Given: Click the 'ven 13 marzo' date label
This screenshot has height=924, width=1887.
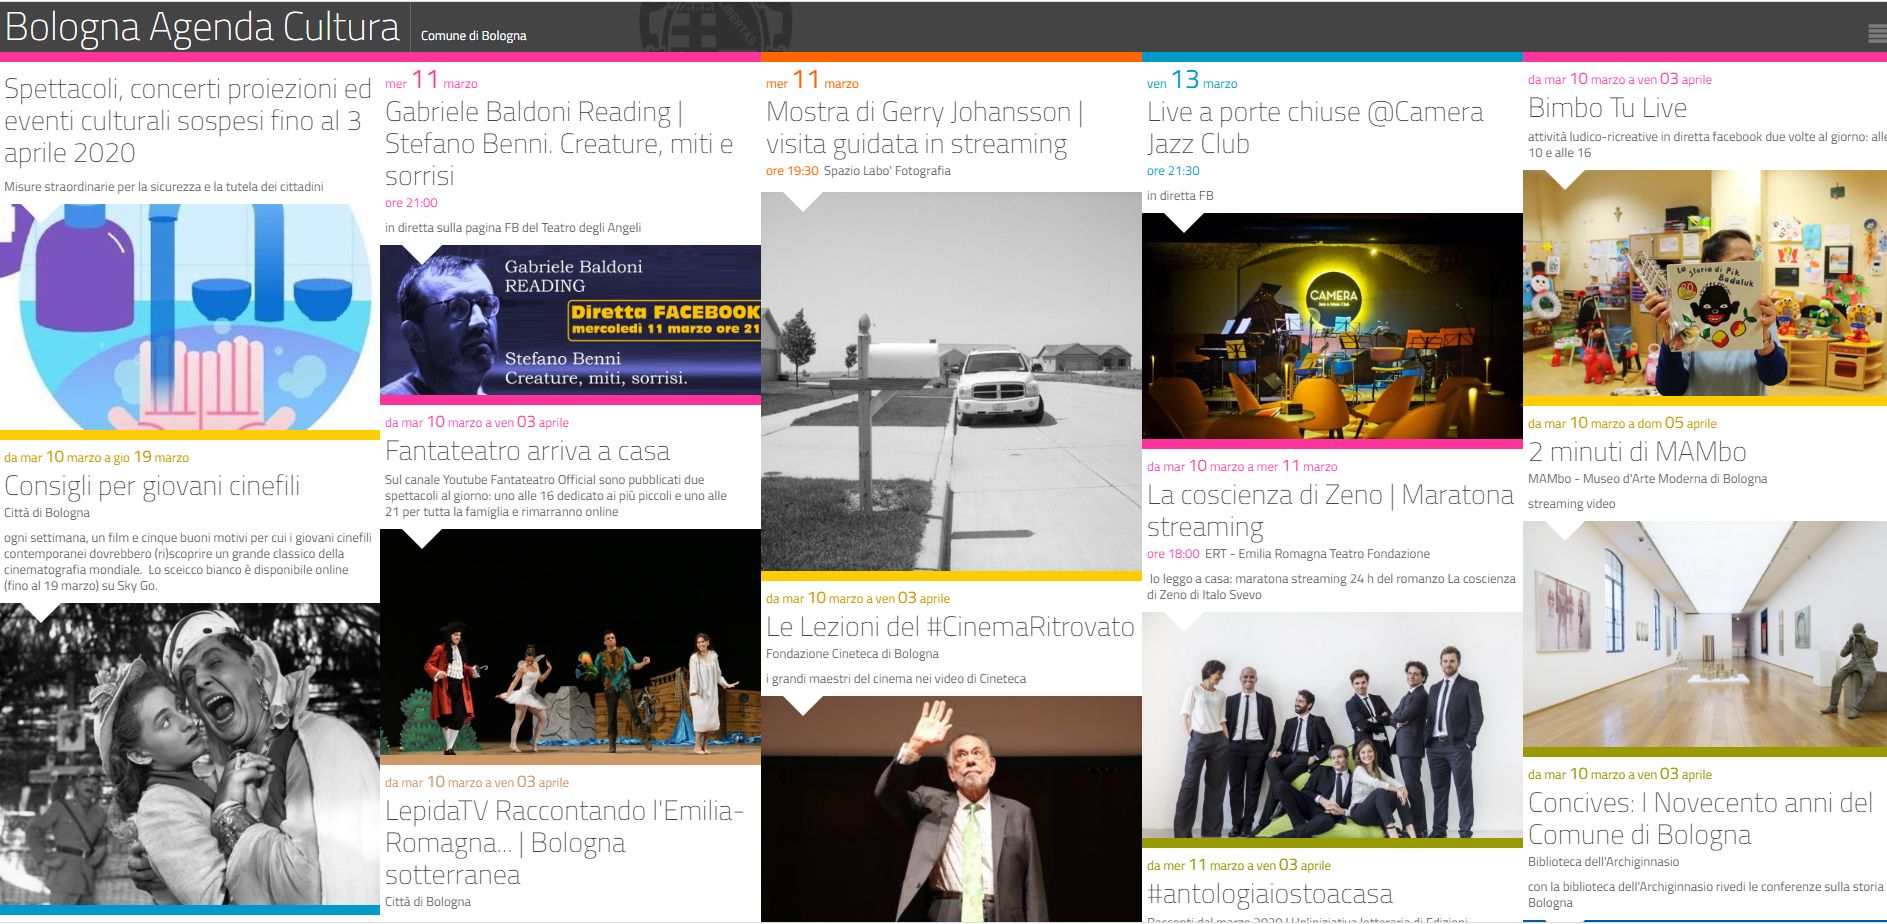Looking at the screenshot, I should pyautogui.click(x=1192, y=80).
